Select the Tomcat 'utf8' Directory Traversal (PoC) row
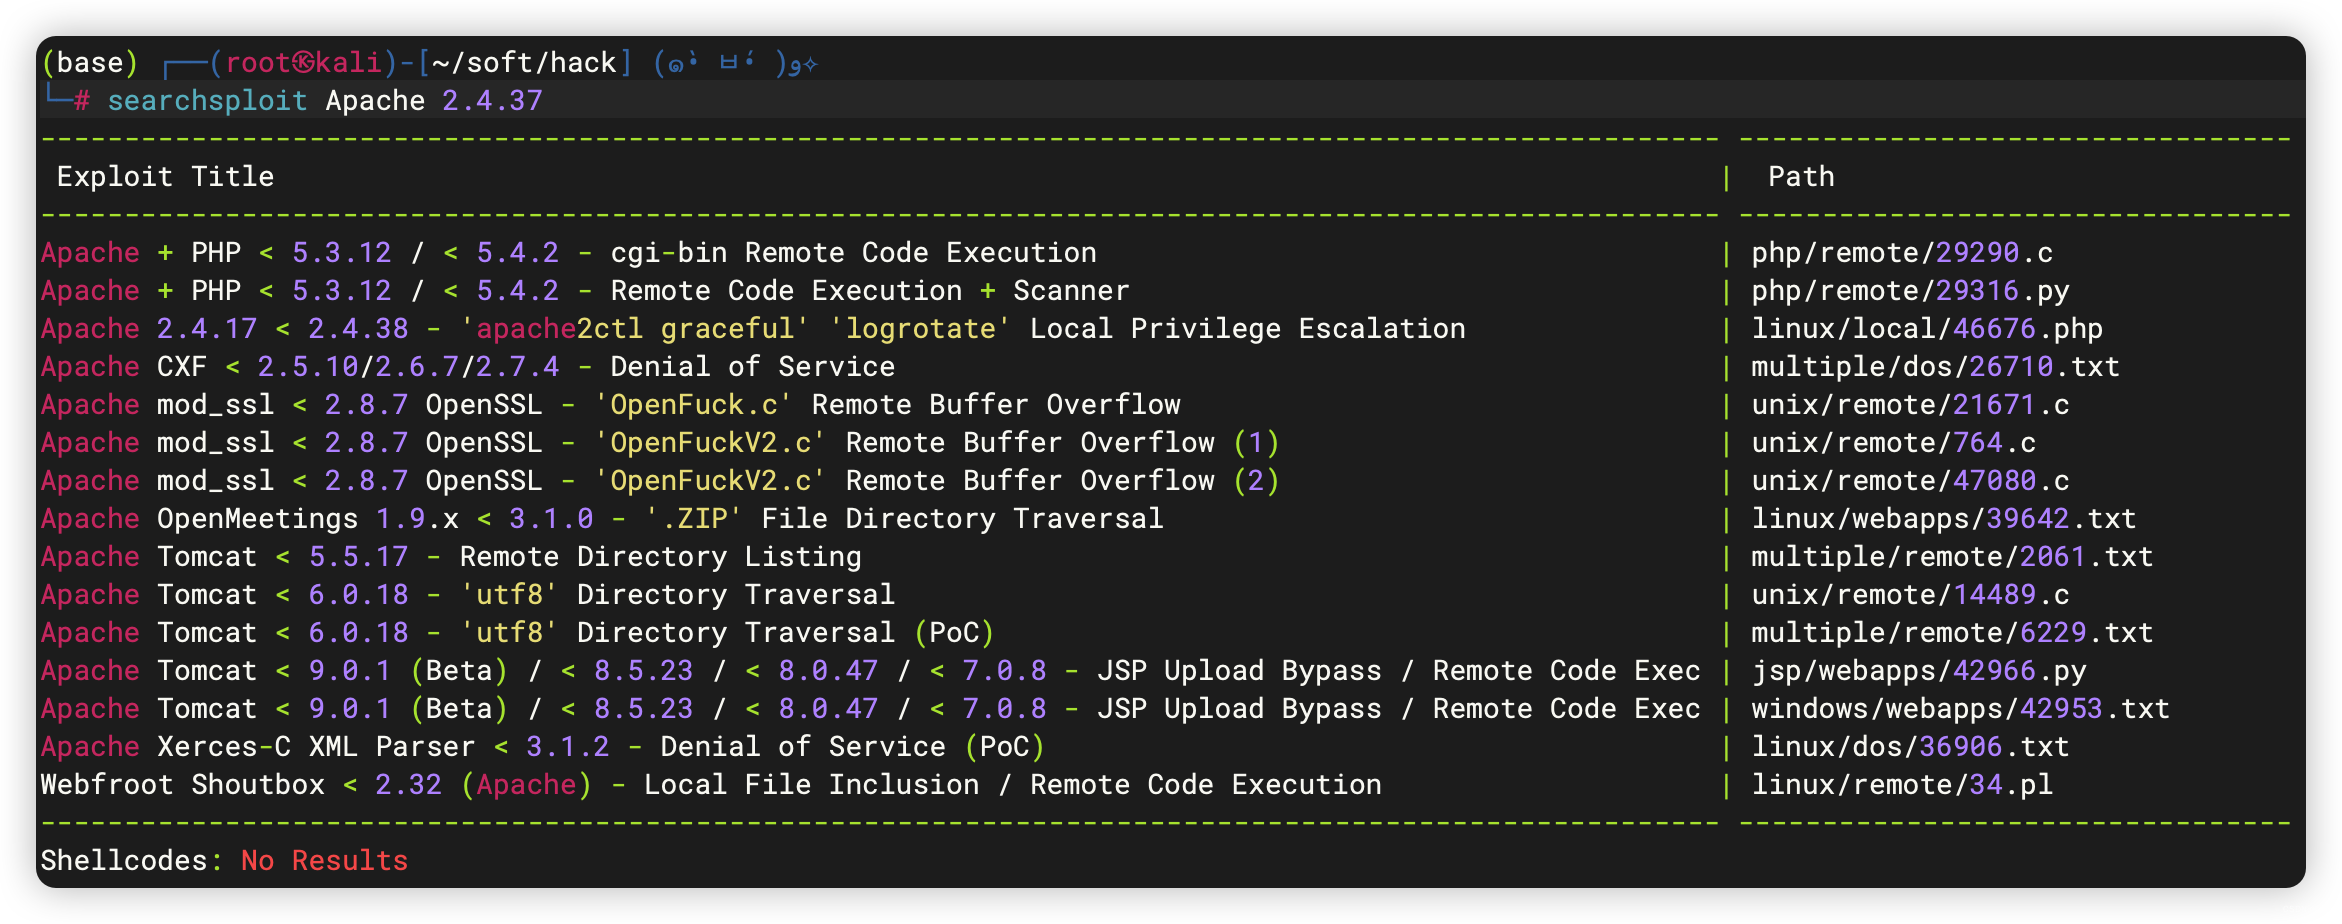Viewport: 2342px width, 924px height. [518, 633]
